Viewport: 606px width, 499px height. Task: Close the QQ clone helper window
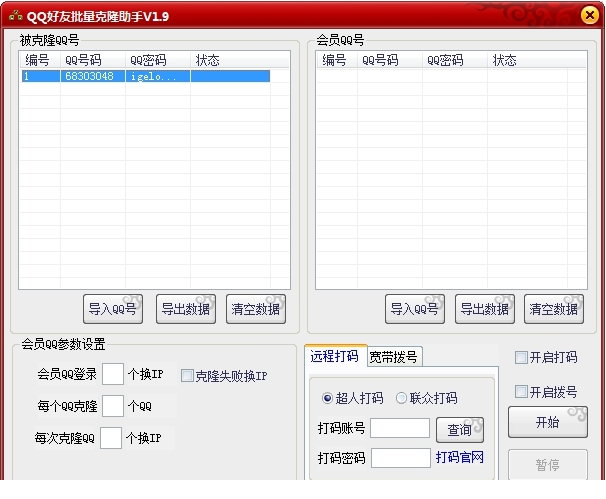[590, 15]
